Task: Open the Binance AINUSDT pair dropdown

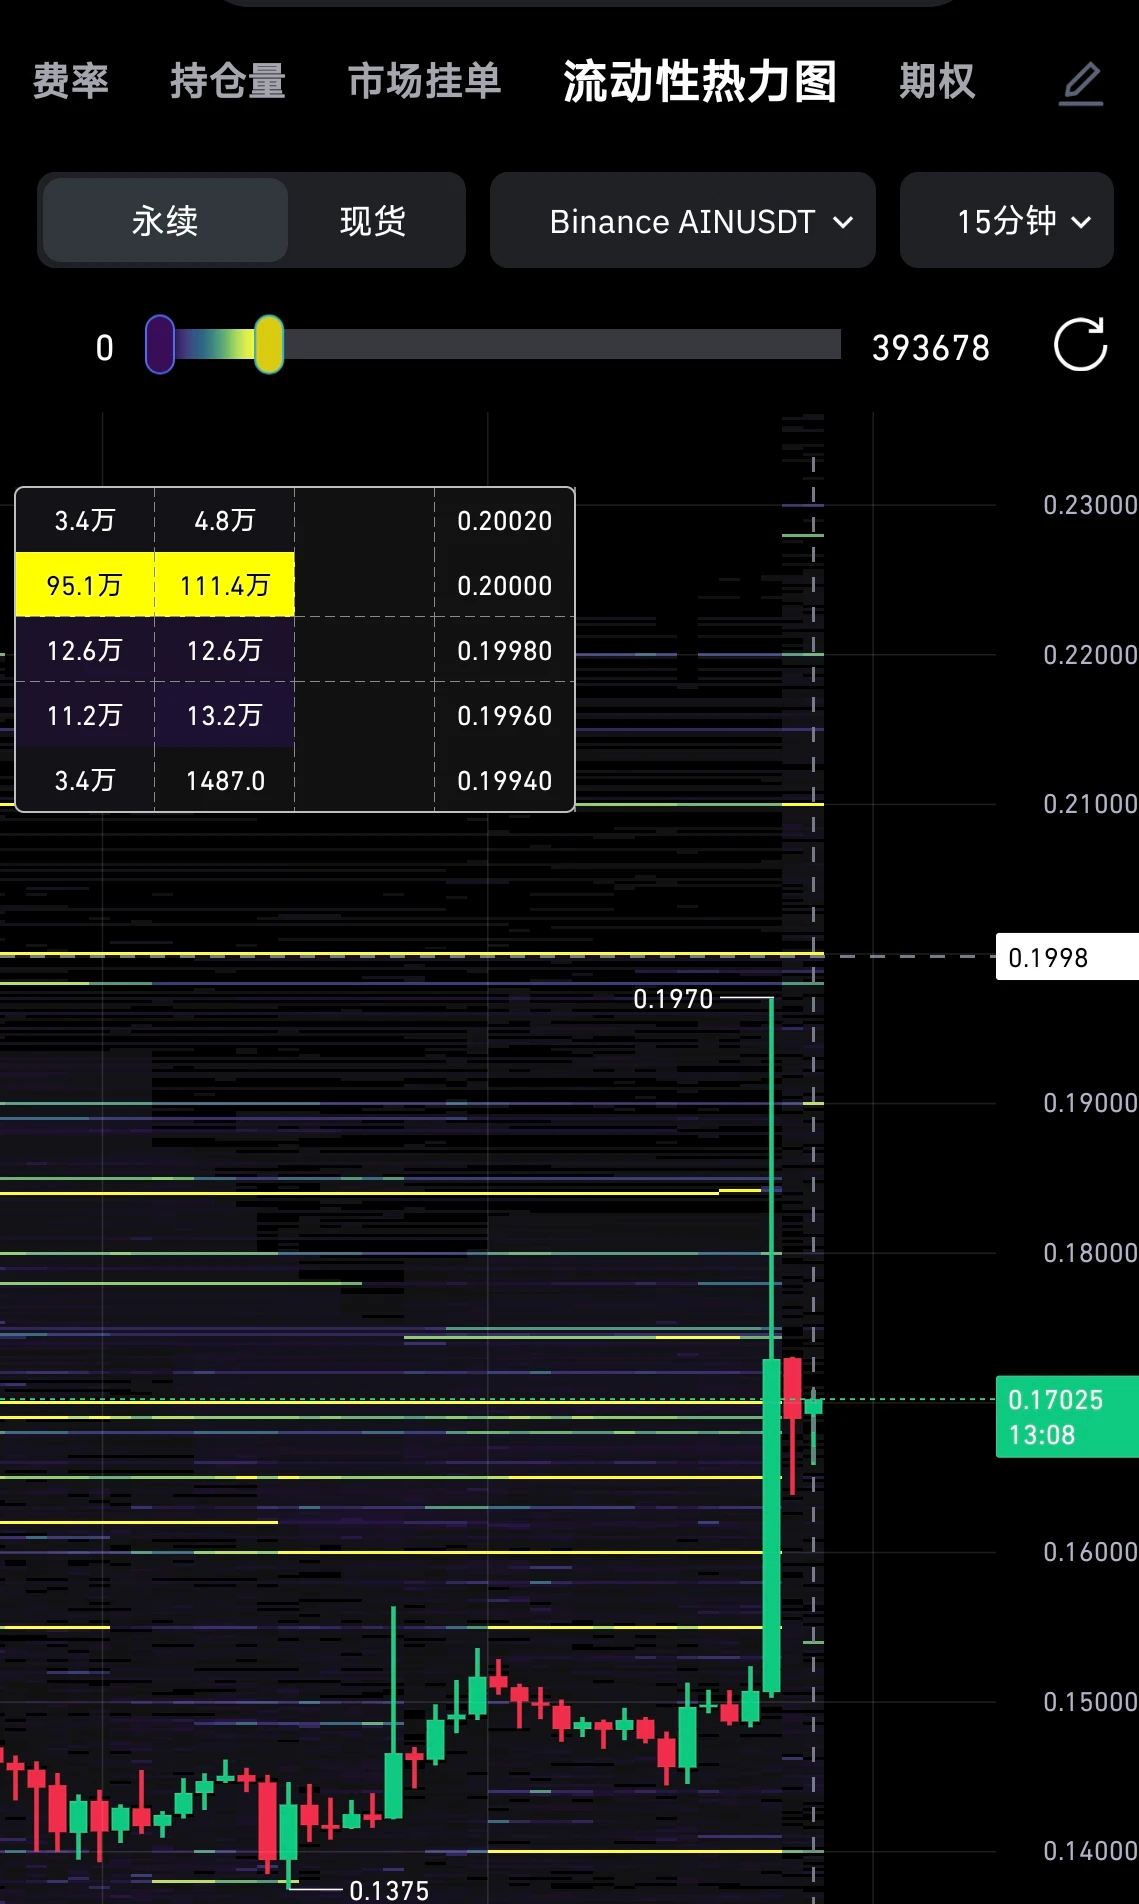Action: [683, 220]
